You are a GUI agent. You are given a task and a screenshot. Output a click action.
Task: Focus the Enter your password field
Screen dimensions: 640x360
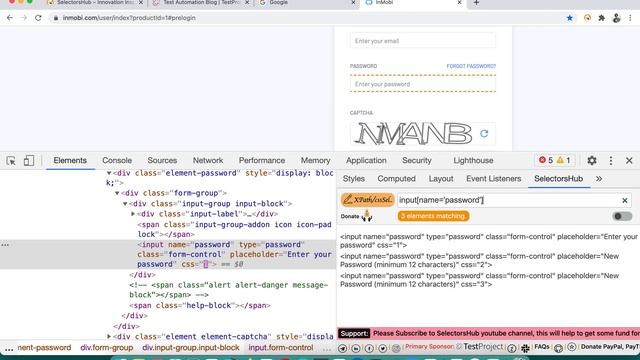pos(423,84)
